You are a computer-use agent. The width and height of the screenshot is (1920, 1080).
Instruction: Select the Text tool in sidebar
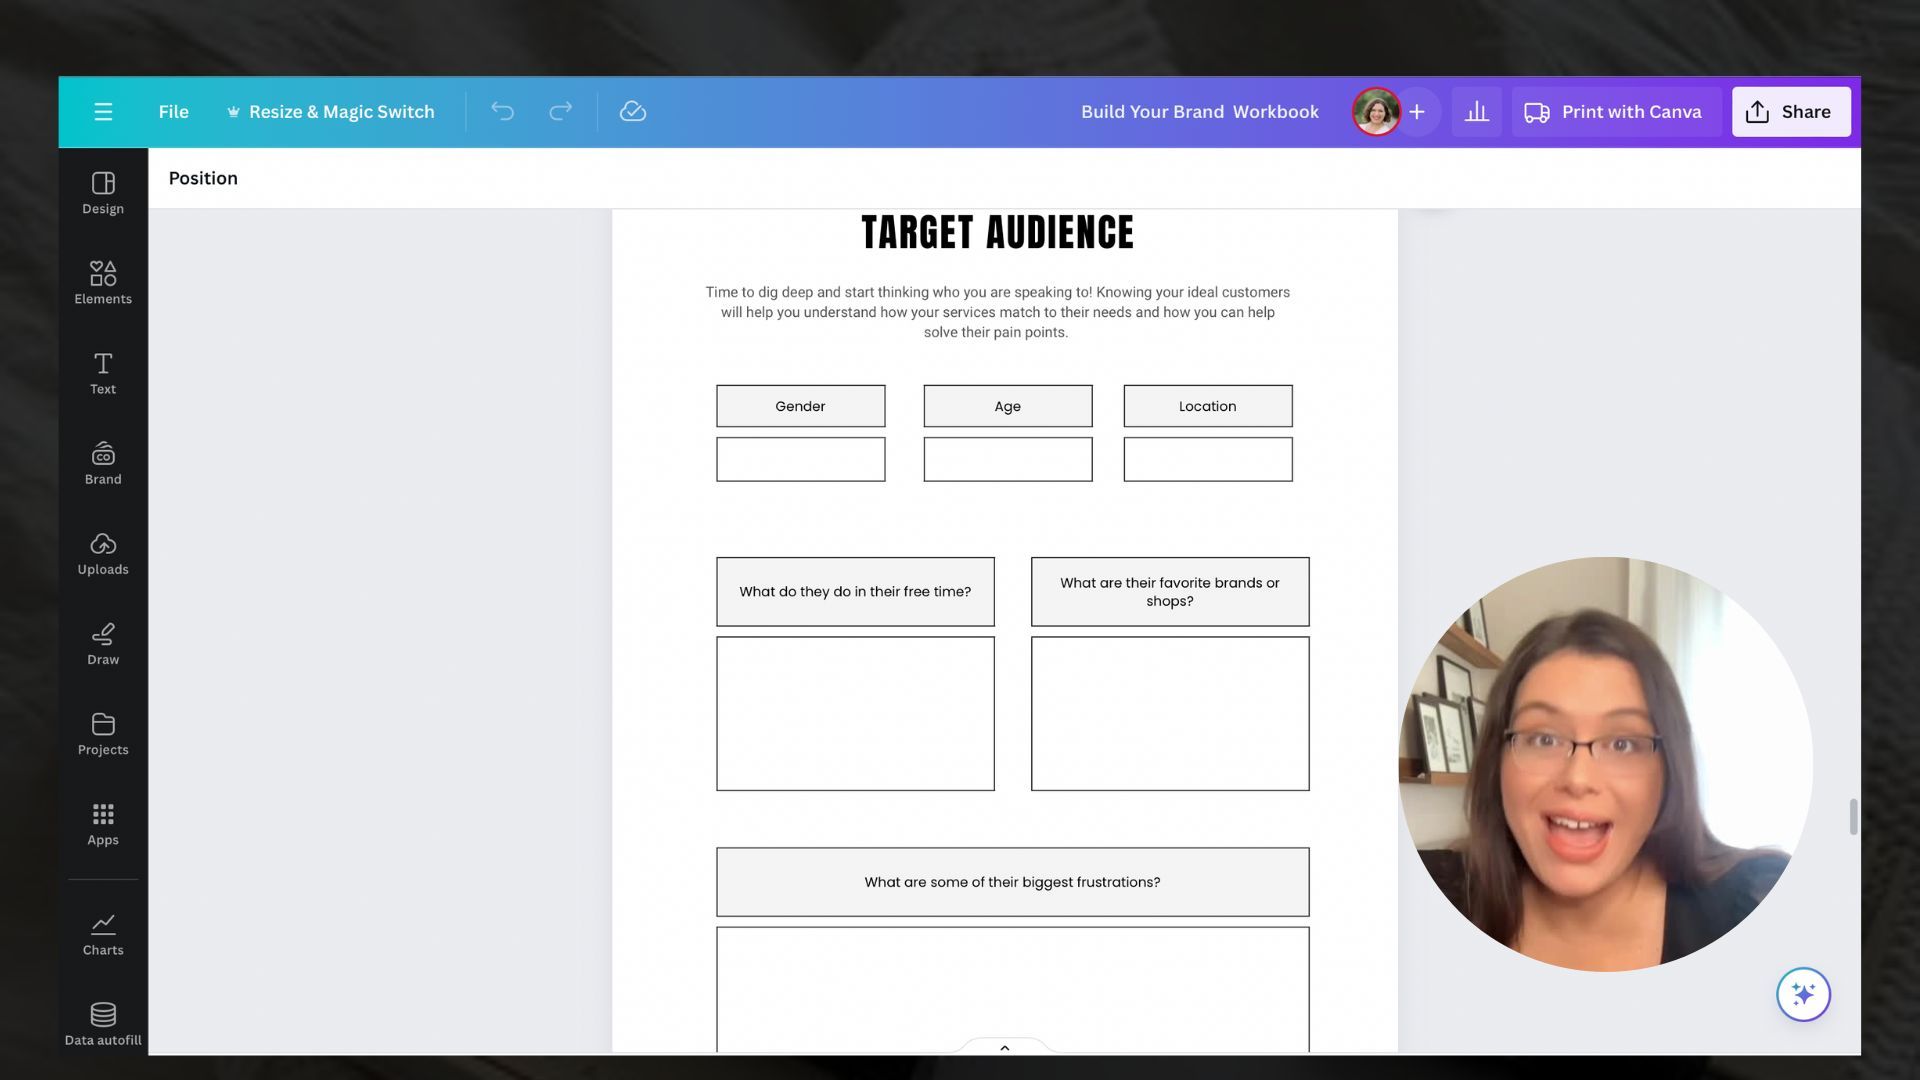(103, 373)
